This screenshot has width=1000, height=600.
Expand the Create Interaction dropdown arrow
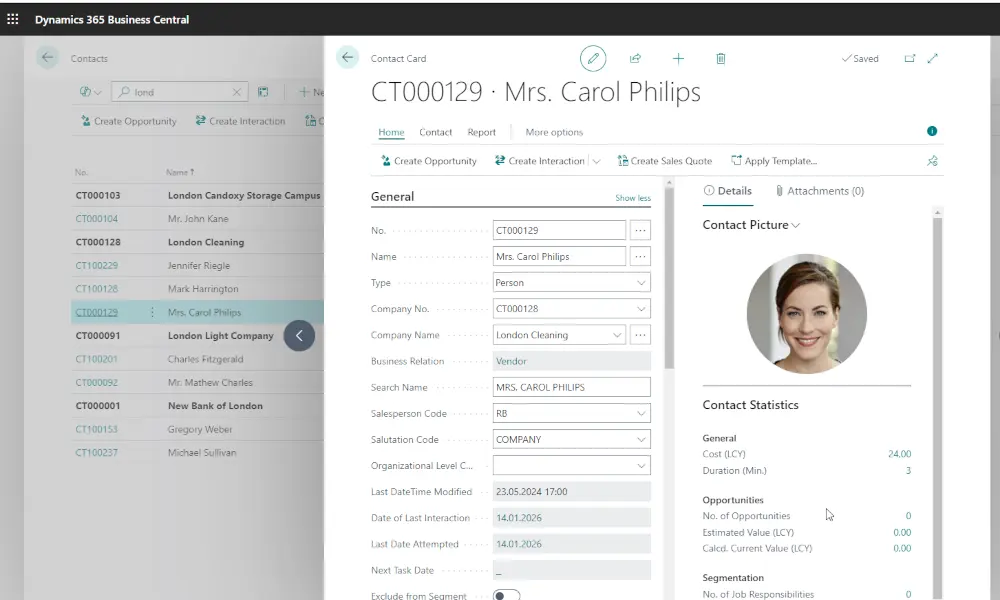[596, 161]
